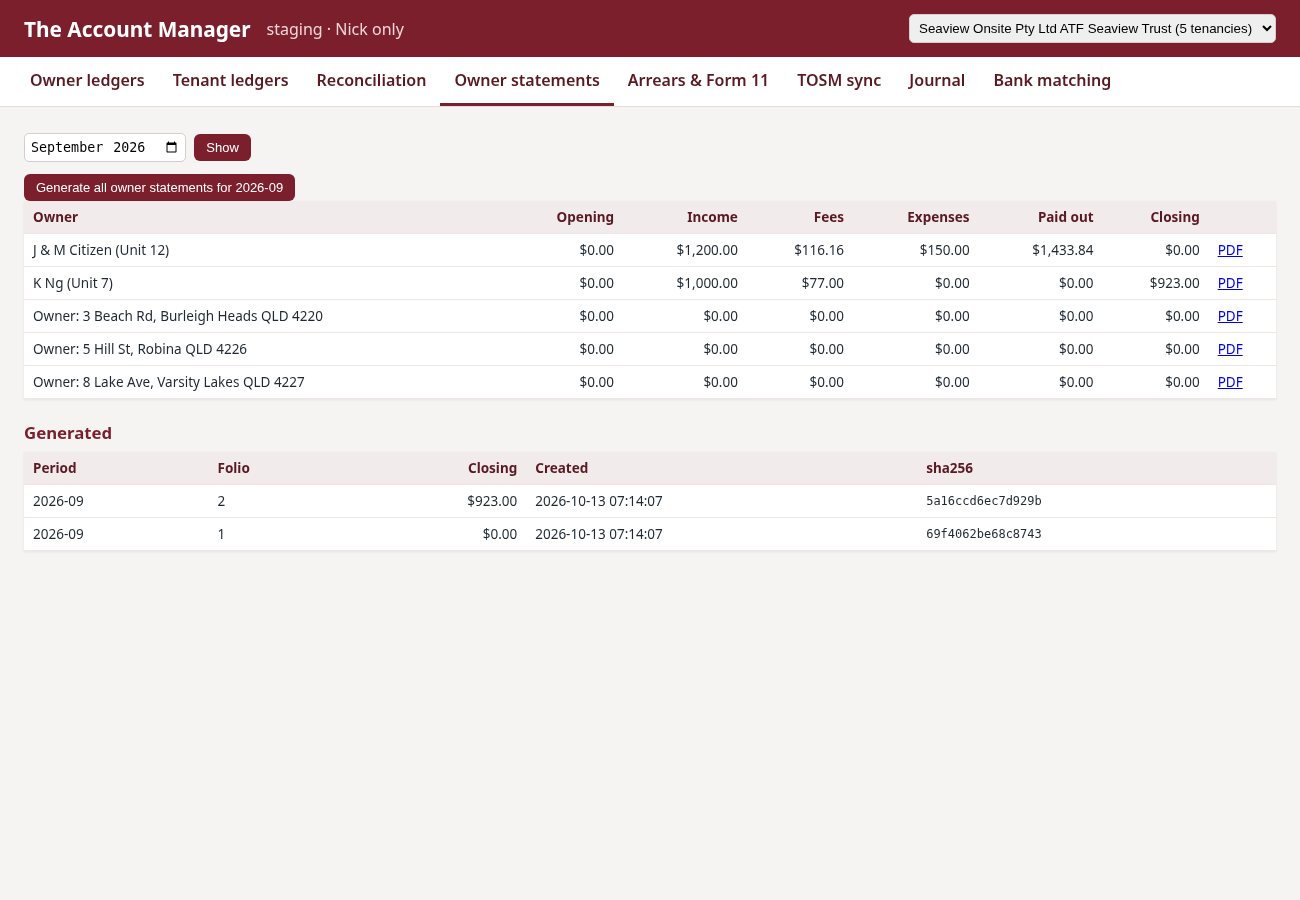
Task: Click the sha256 value 69f4062be68c8743
Action: (984, 534)
